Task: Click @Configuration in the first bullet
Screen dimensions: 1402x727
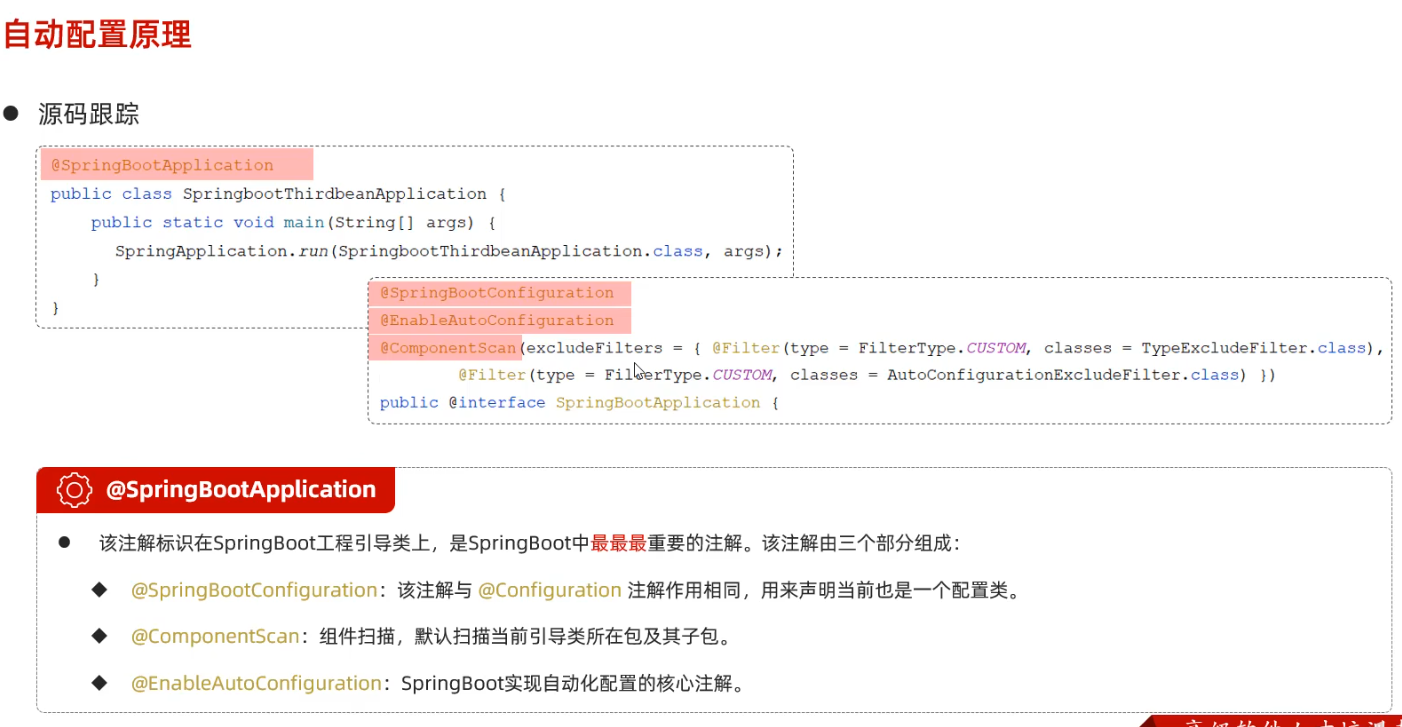Action: tap(550, 590)
